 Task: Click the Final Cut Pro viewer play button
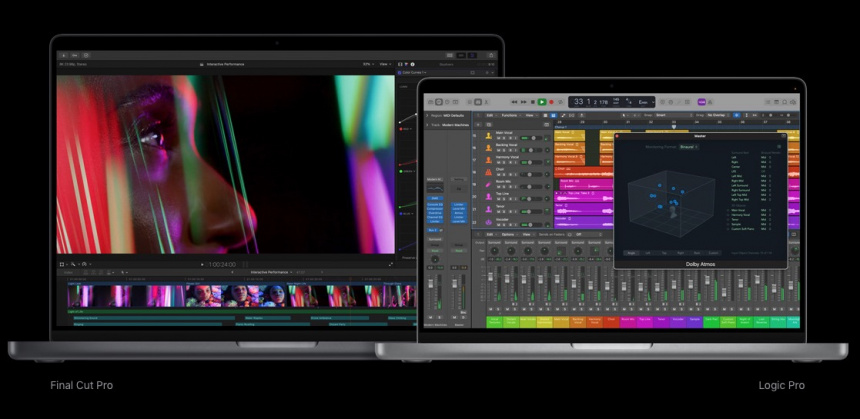(202, 264)
